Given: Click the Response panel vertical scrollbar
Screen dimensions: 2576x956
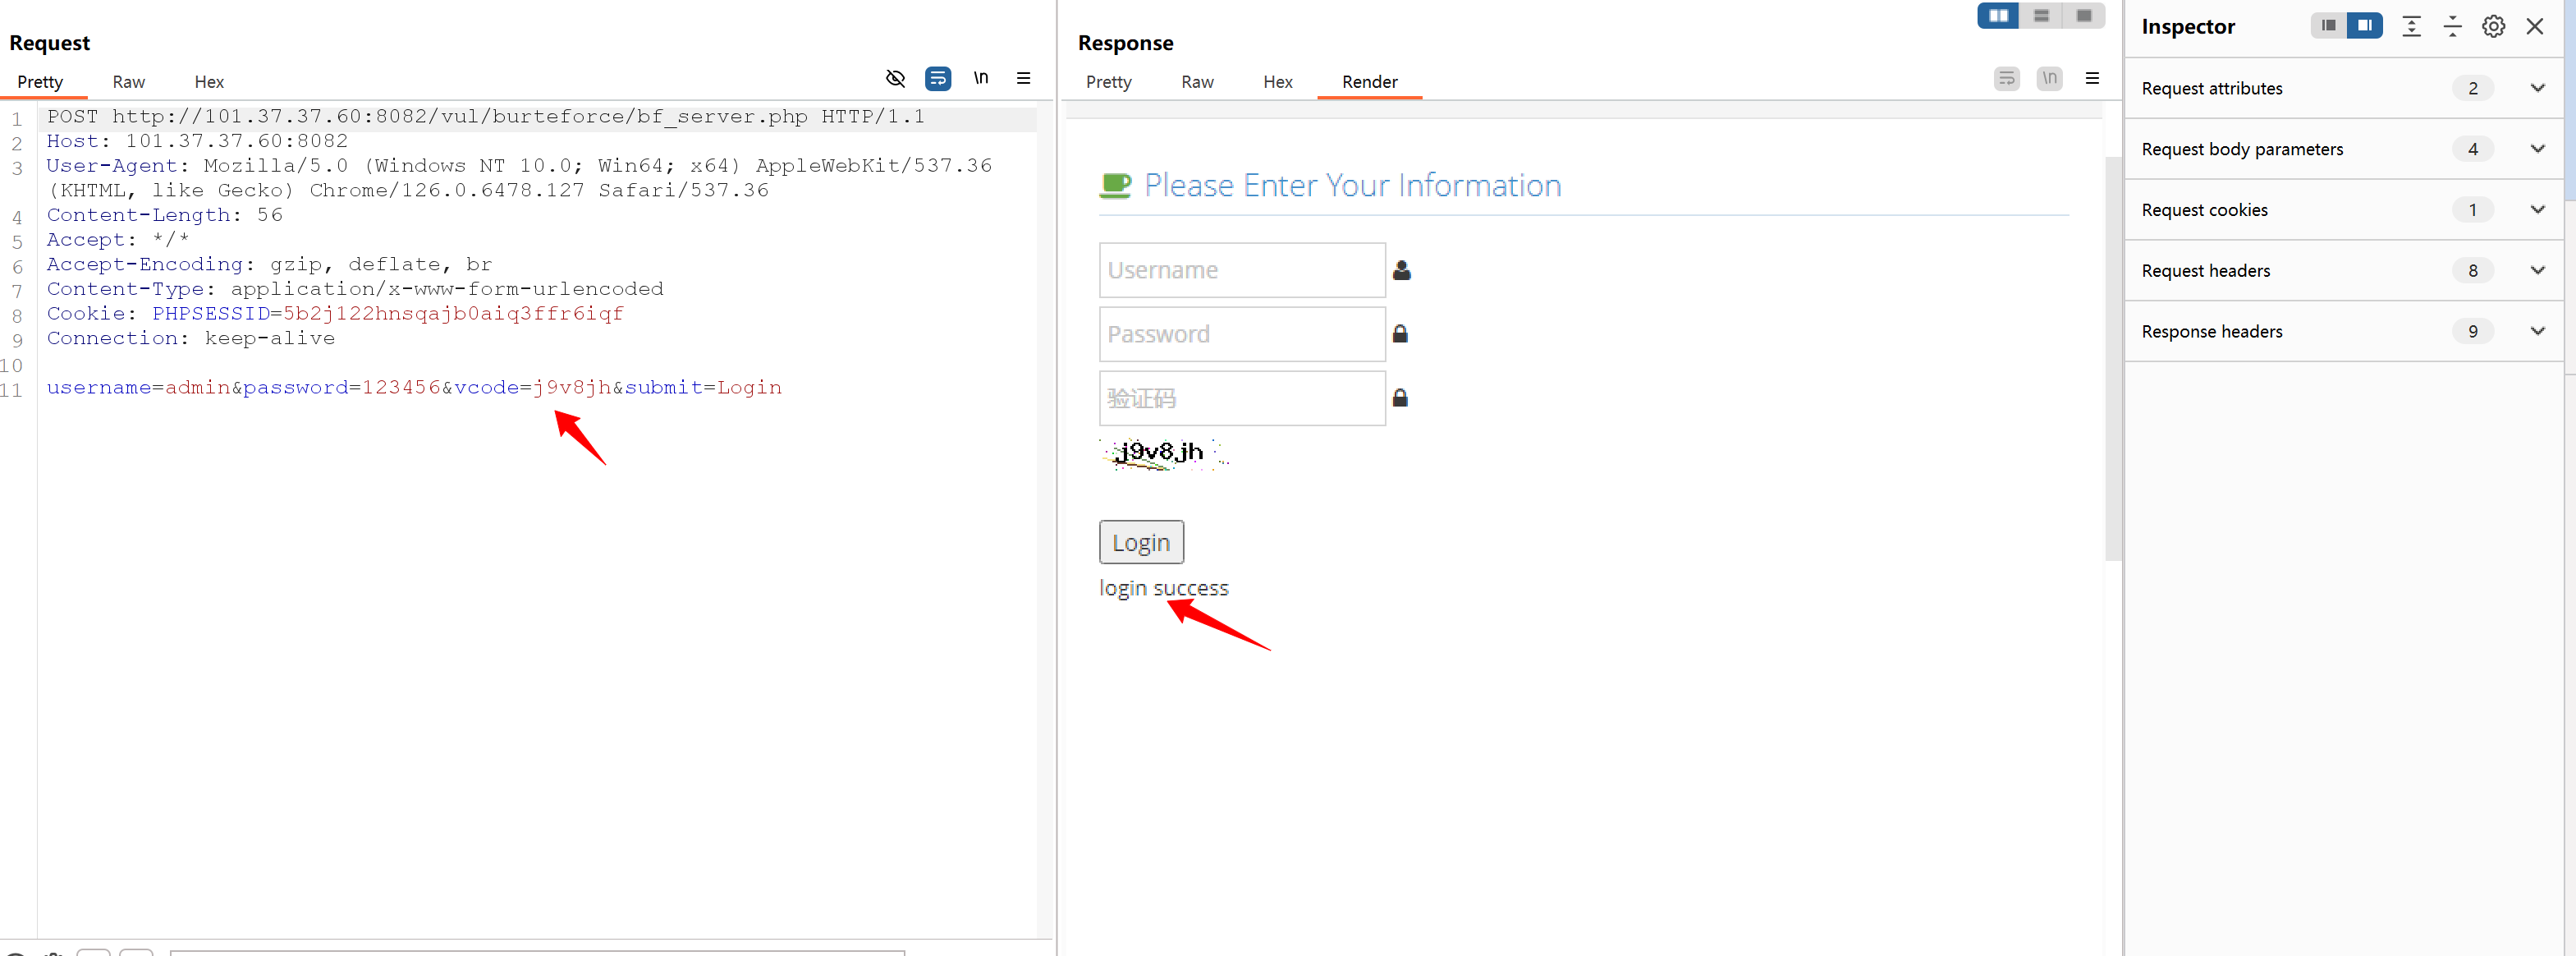Looking at the screenshot, I should (2112, 360).
